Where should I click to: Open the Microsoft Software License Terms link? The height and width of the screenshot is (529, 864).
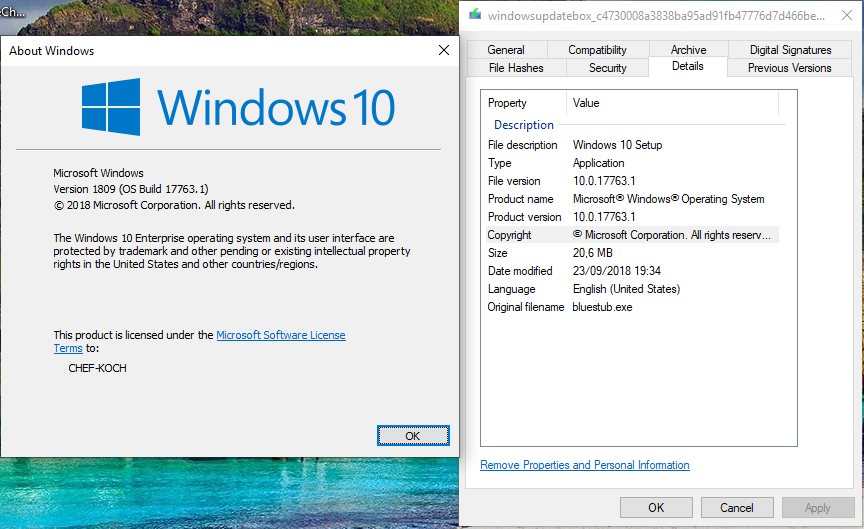281,335
